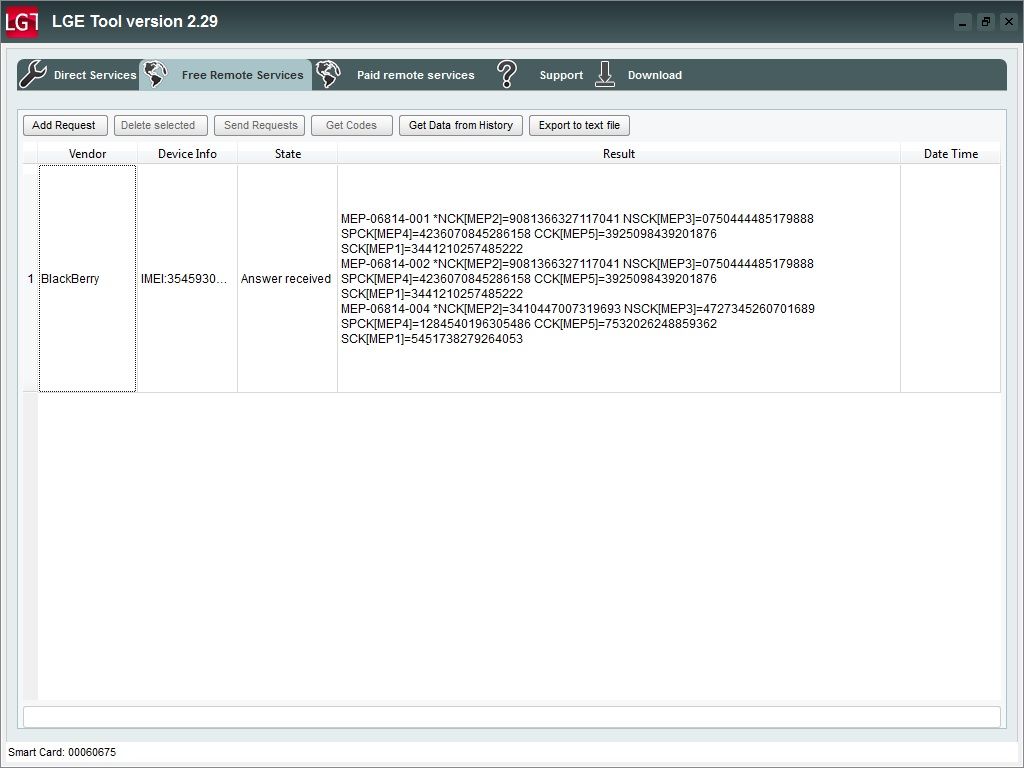
Task: Click the Device Info column header
Action: click(x=187, y=153)
